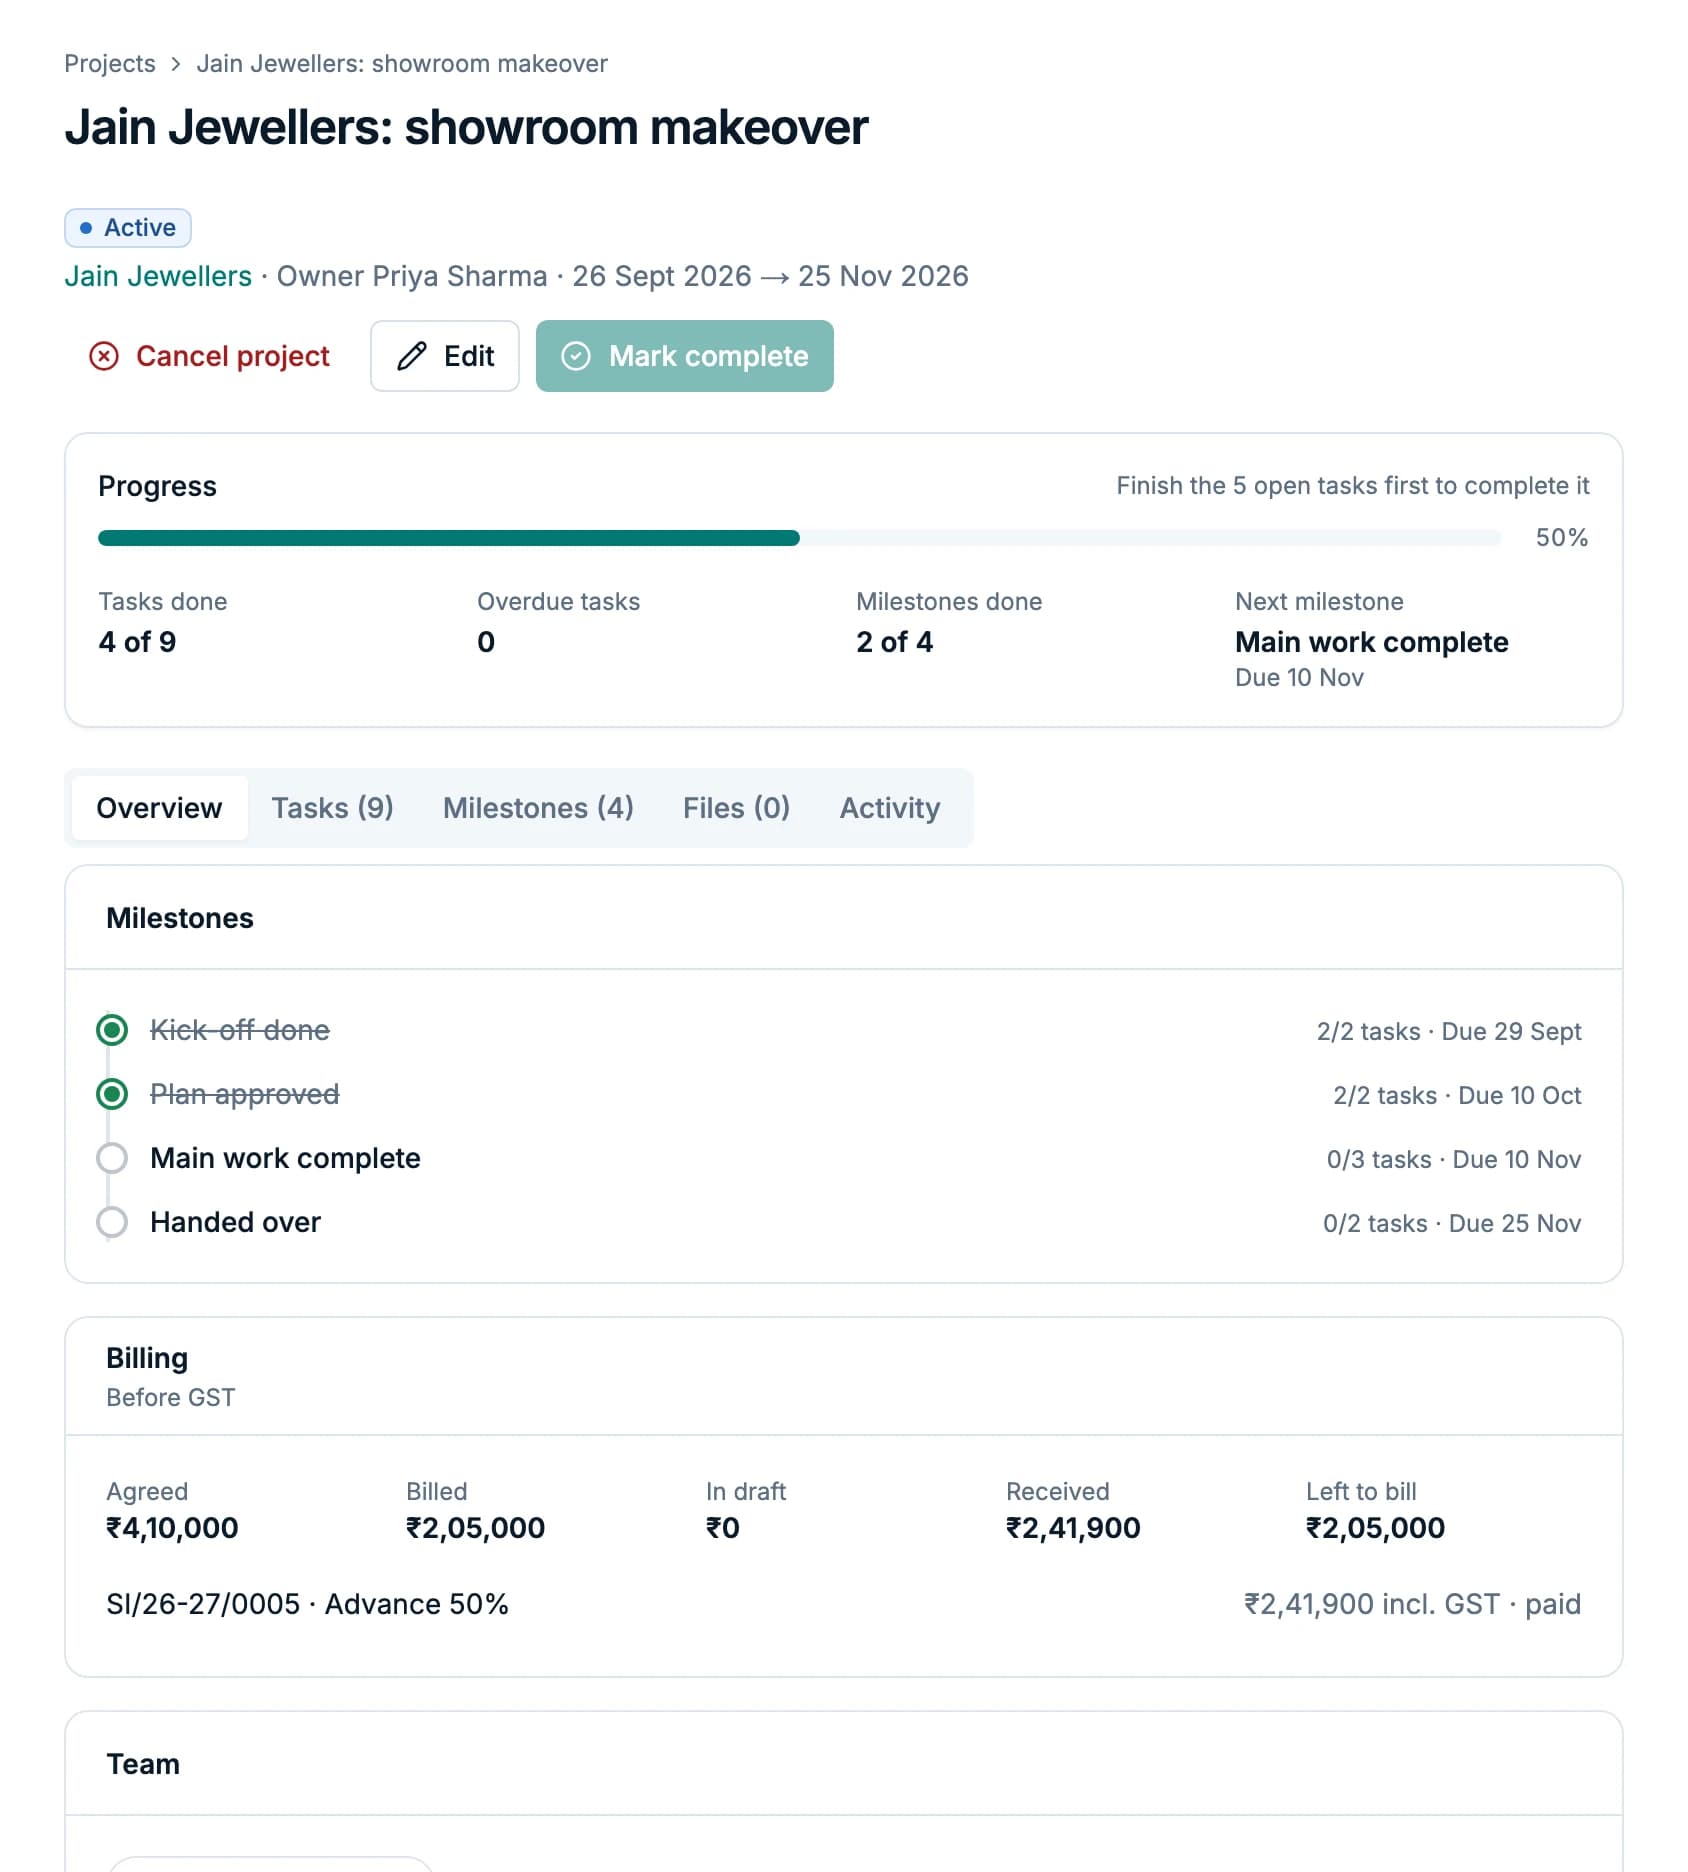Click the Plan approved milestone name
1688x1872 pixels.
tap(245, 1094)
